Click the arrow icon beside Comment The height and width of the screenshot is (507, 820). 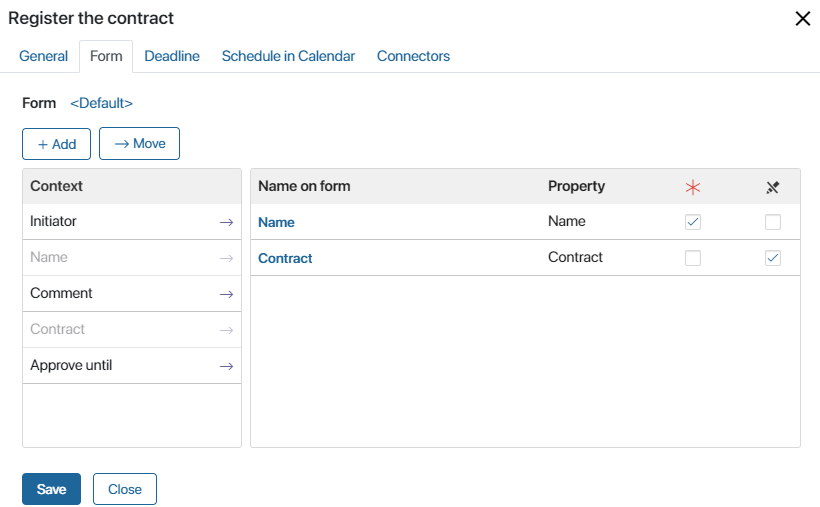pyautogui.click(x=226, y=295)
